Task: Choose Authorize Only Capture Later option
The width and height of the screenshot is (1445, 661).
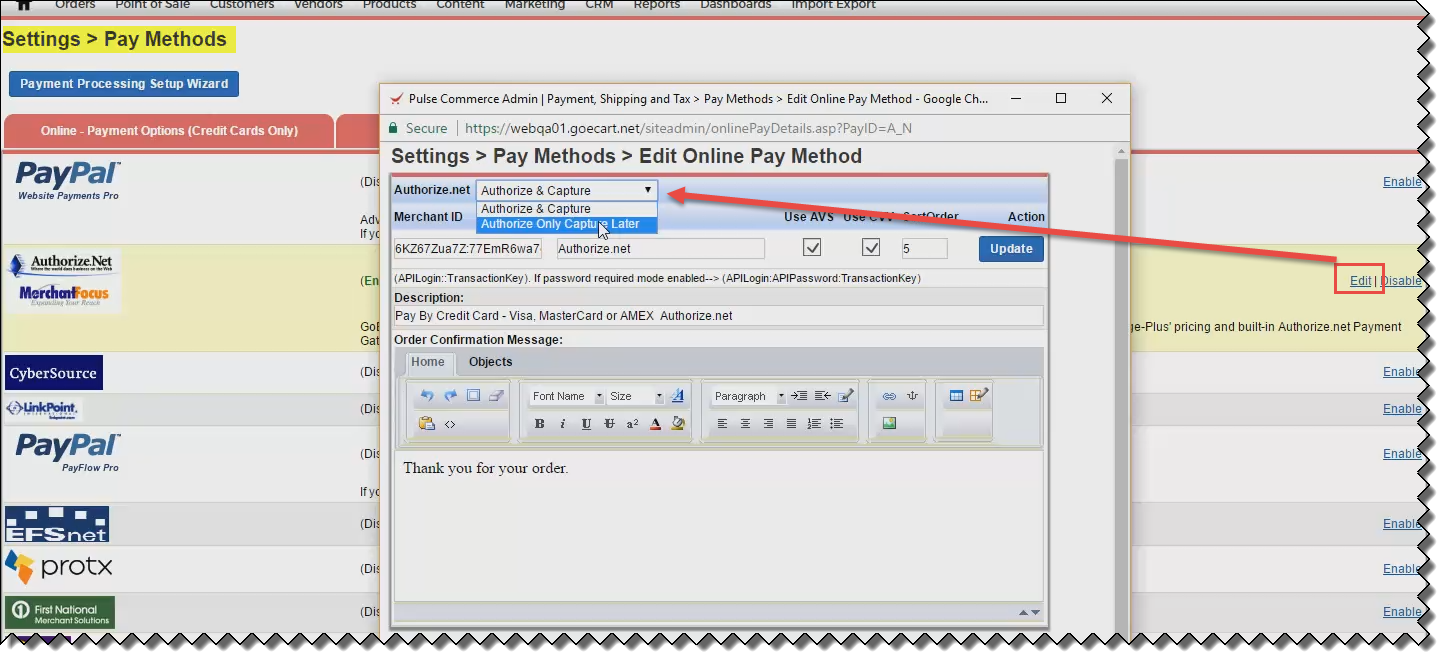Action: [566, 224]
